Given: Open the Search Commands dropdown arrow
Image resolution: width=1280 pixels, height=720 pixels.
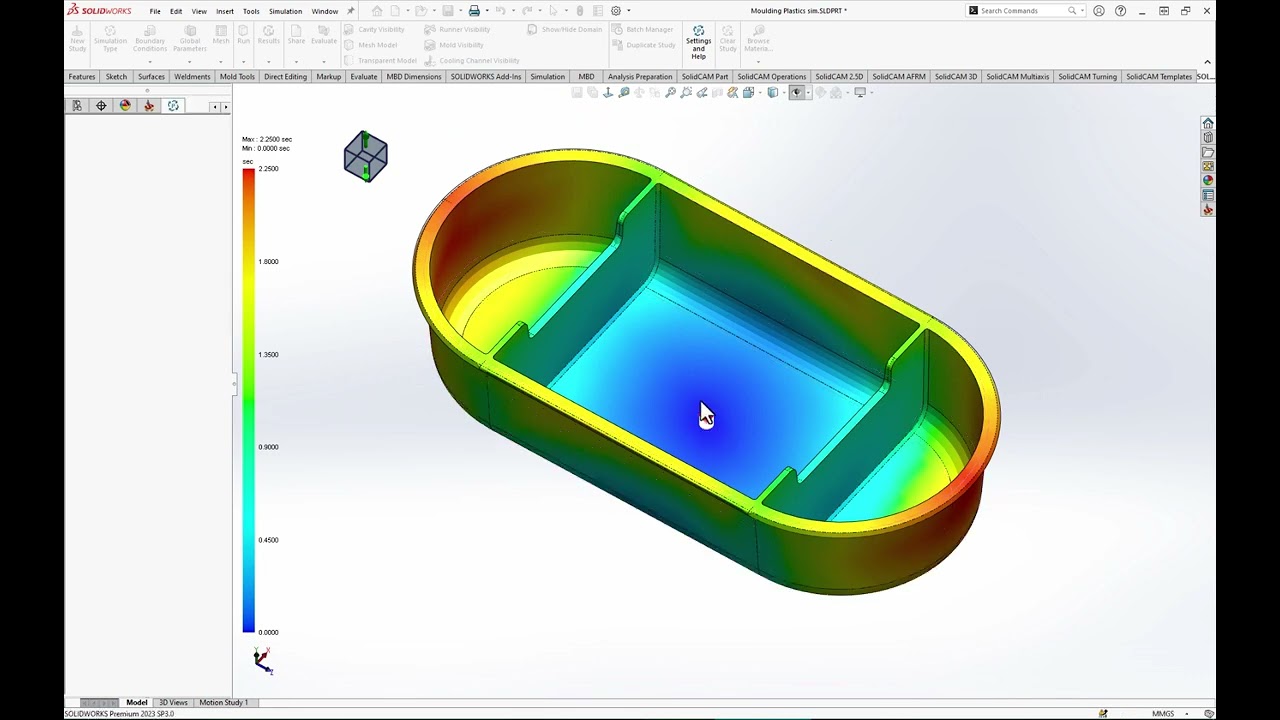Looking at the screenshot, I should [x=1082, y=11].
